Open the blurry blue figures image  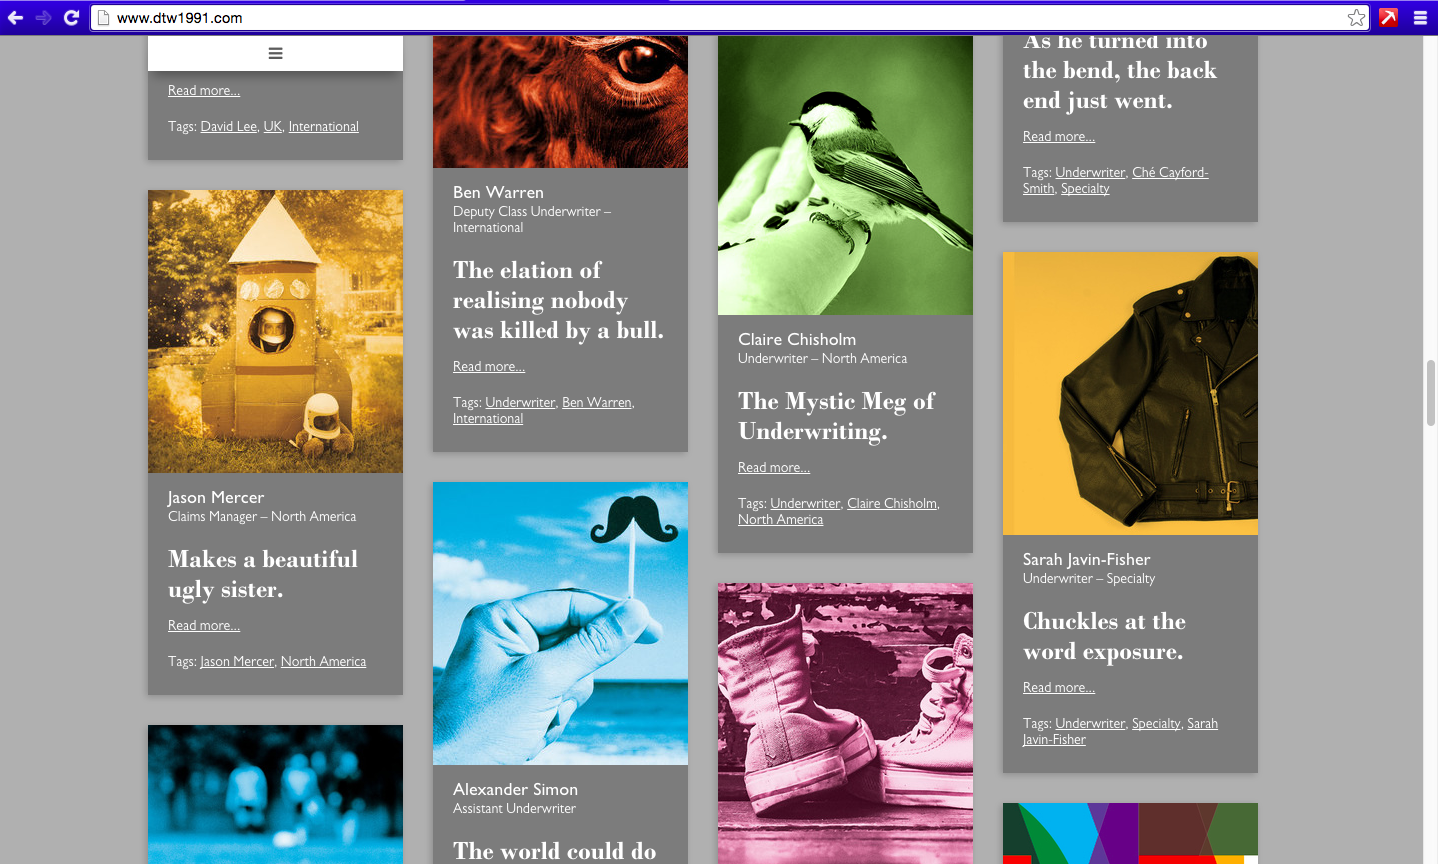pos(276,795)
